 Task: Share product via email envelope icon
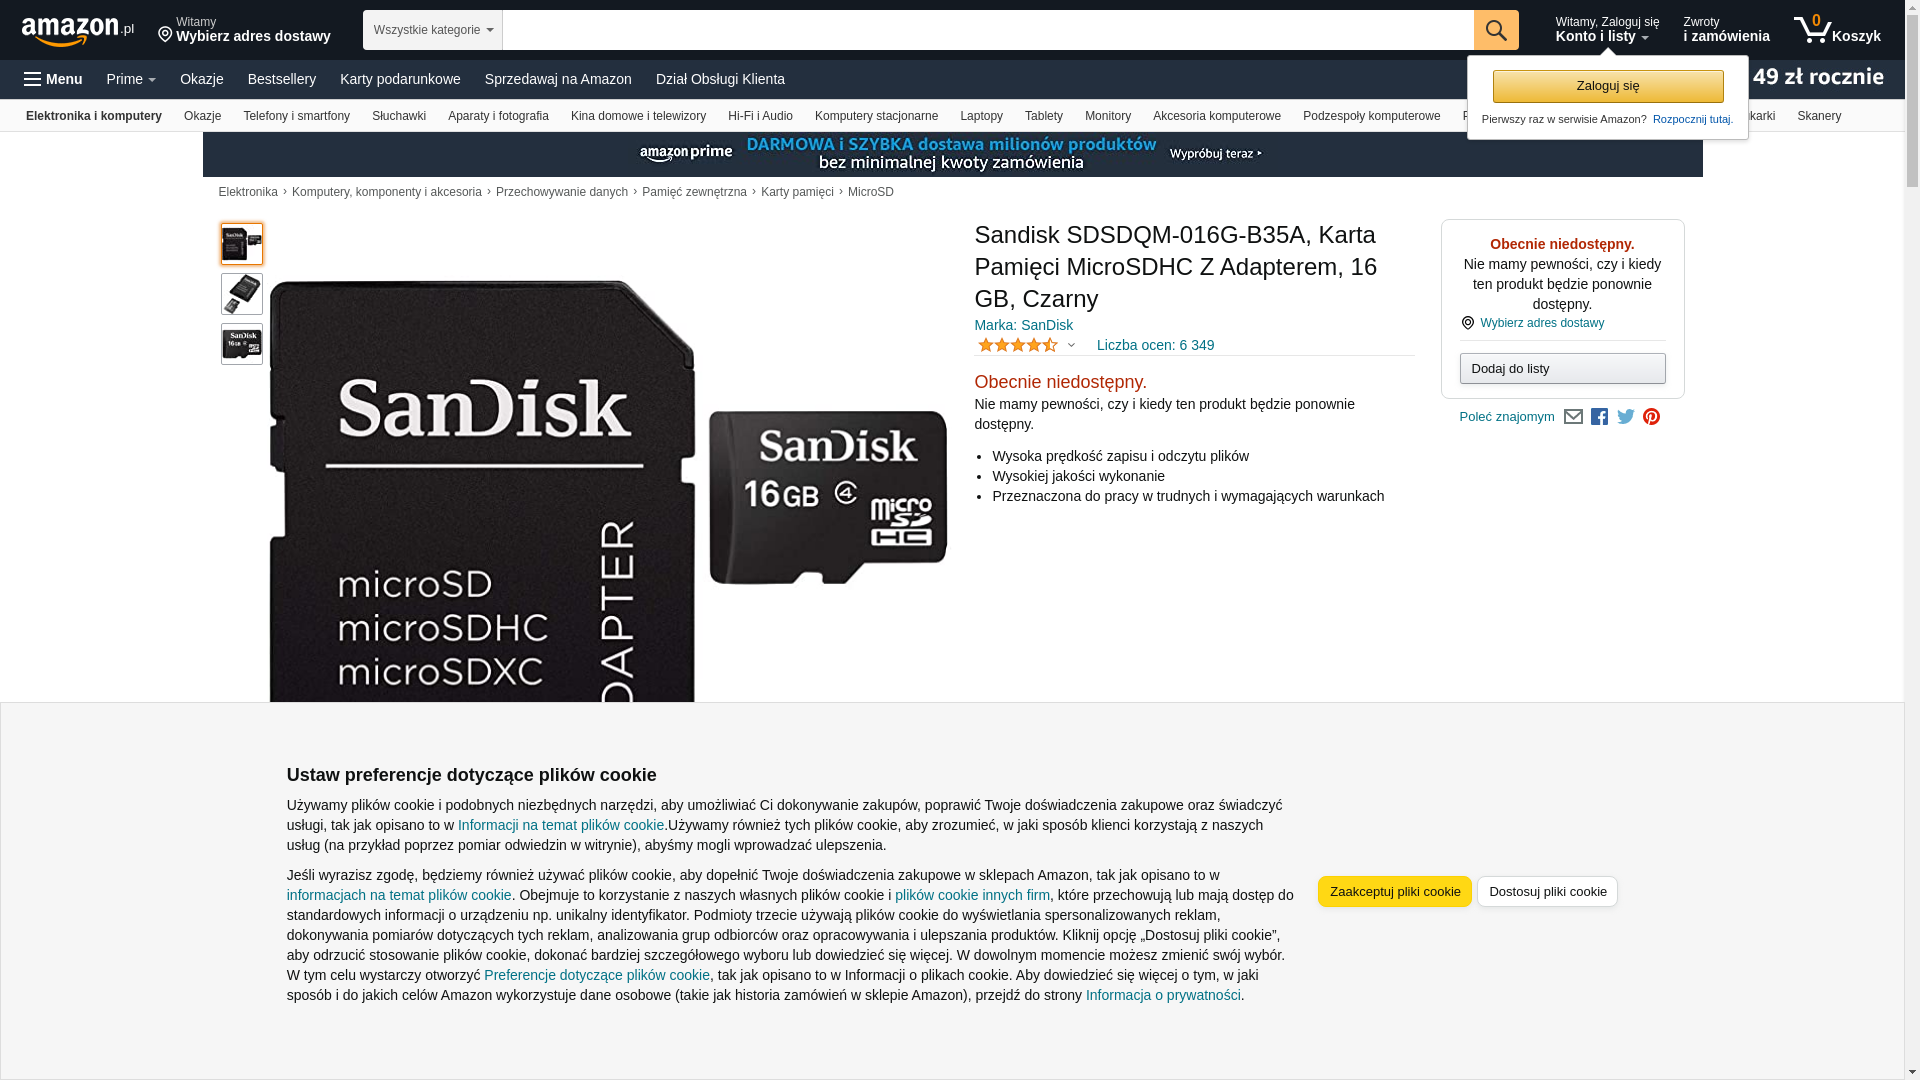coord(1573,417)
